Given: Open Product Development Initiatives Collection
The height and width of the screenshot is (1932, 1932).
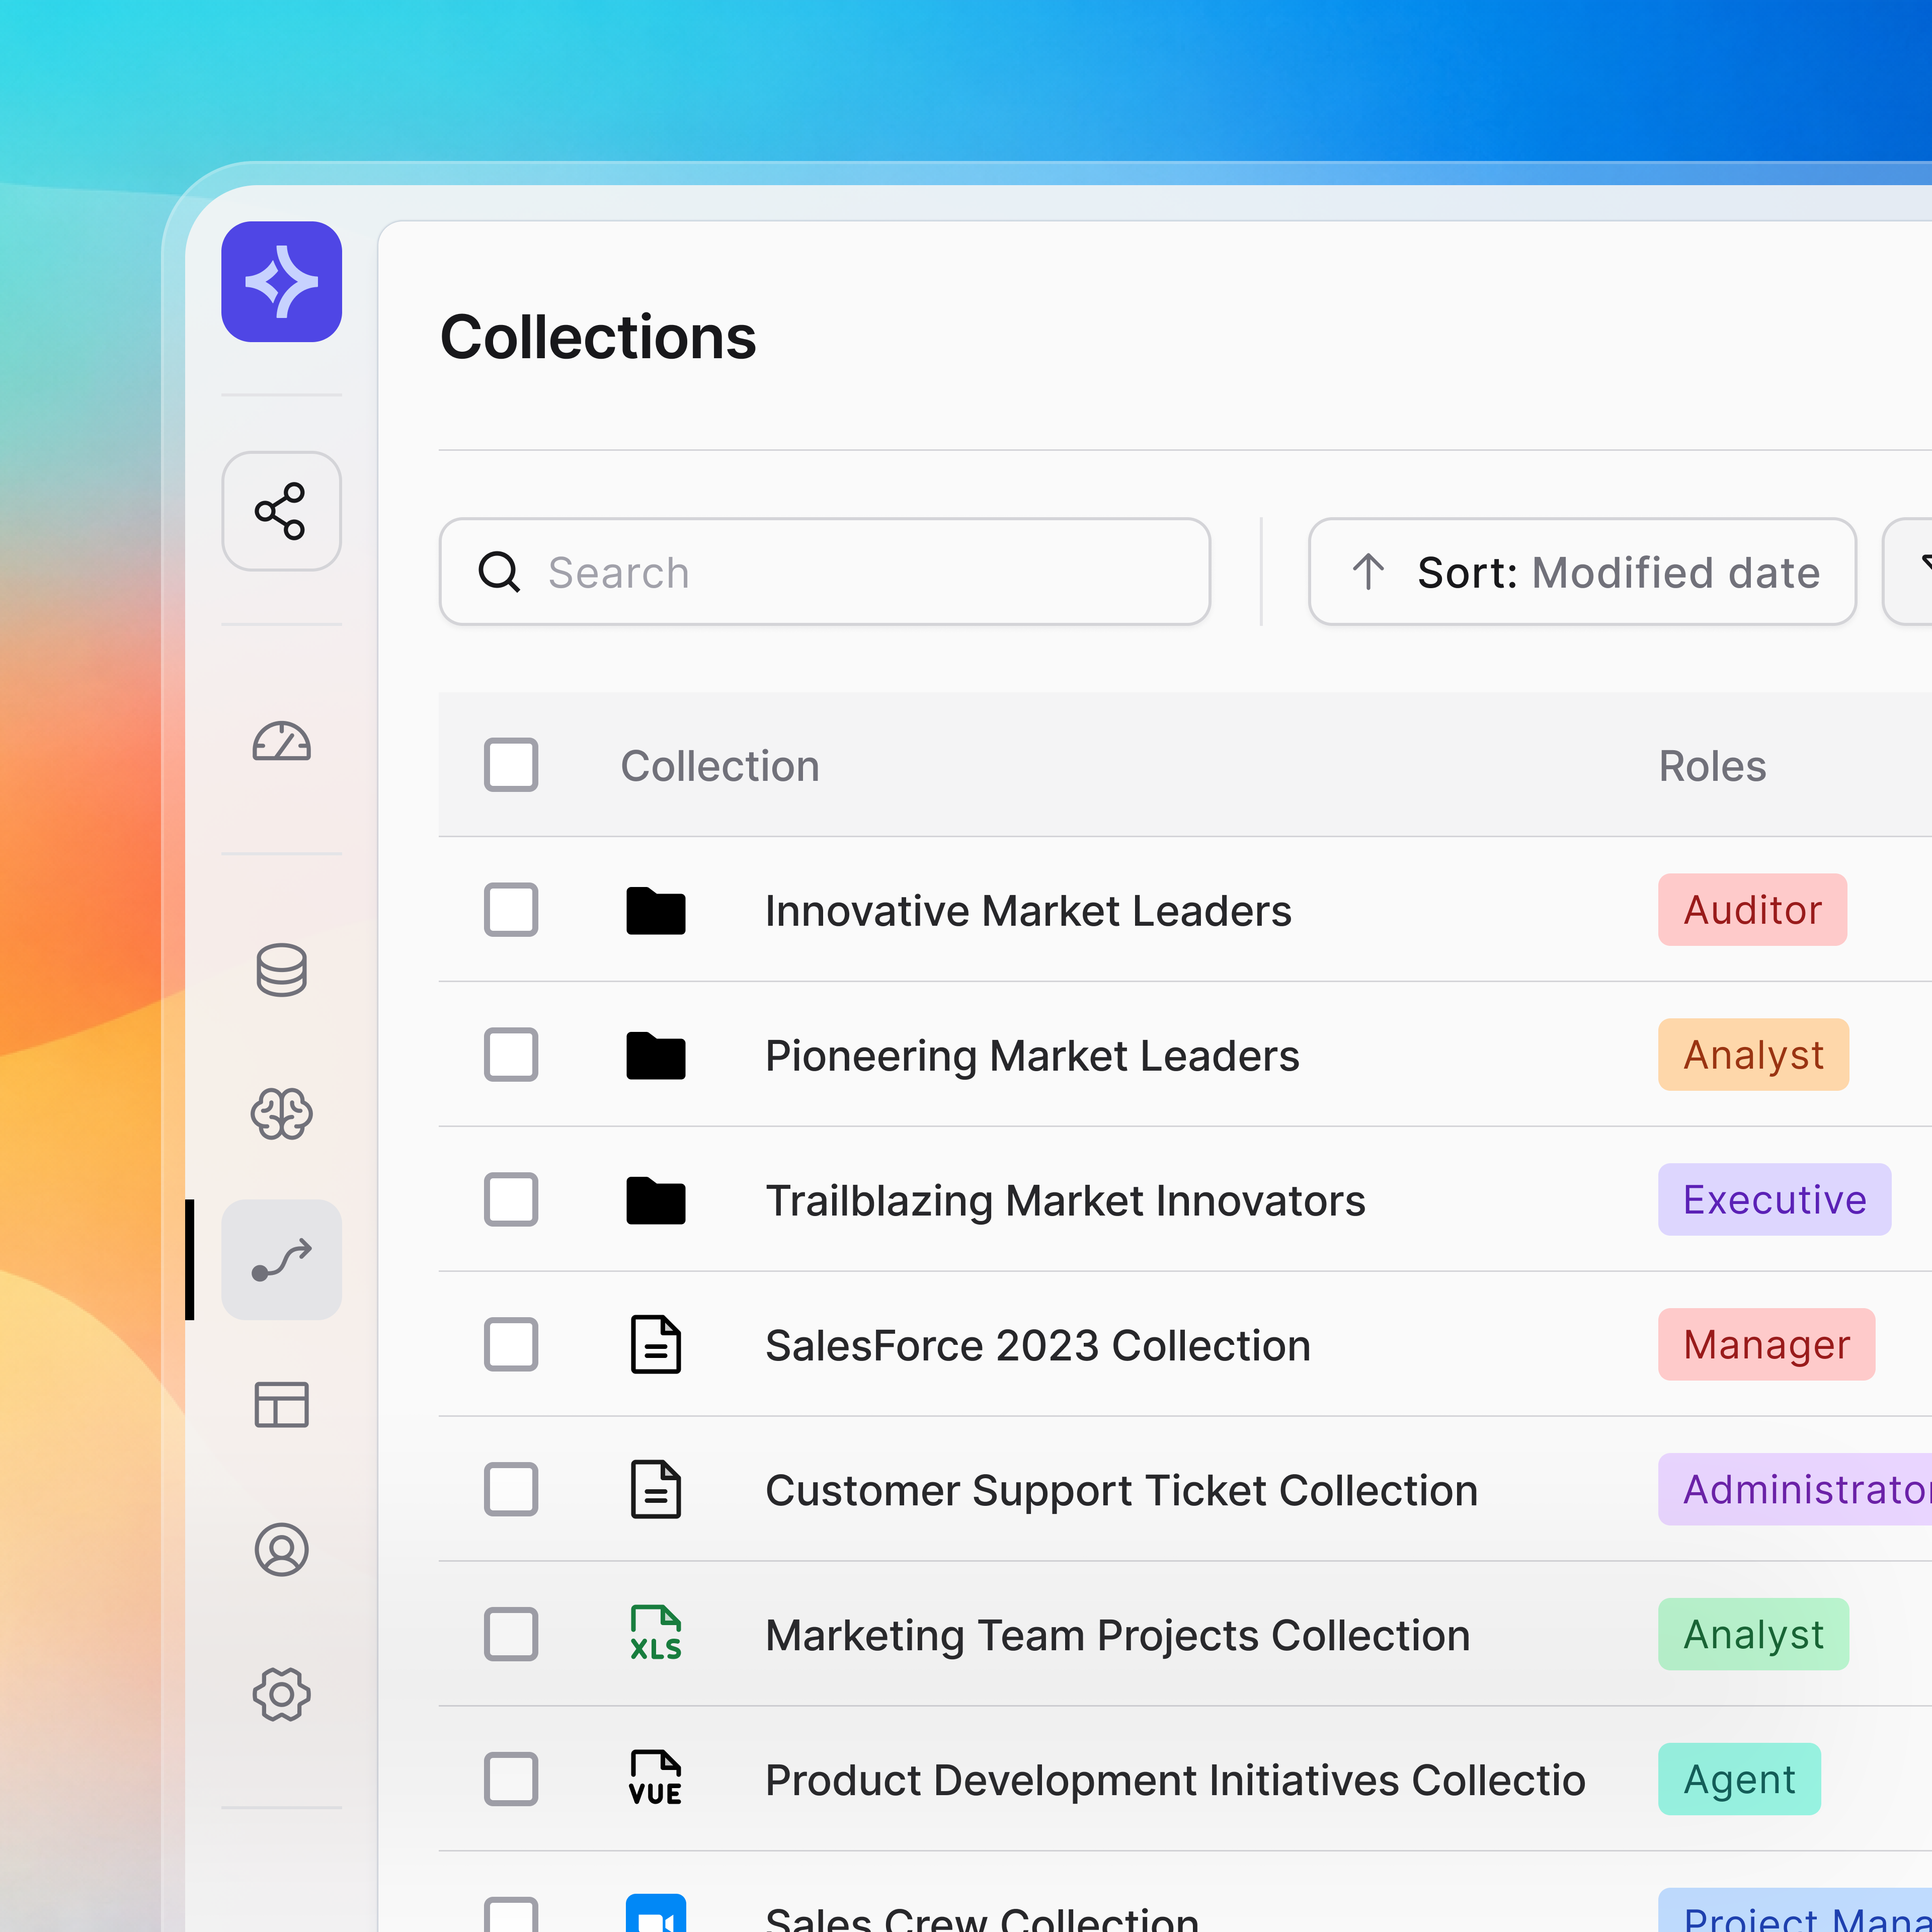Looking at the screenshot, I should pyautogui.click(x=1175, y=1781).
